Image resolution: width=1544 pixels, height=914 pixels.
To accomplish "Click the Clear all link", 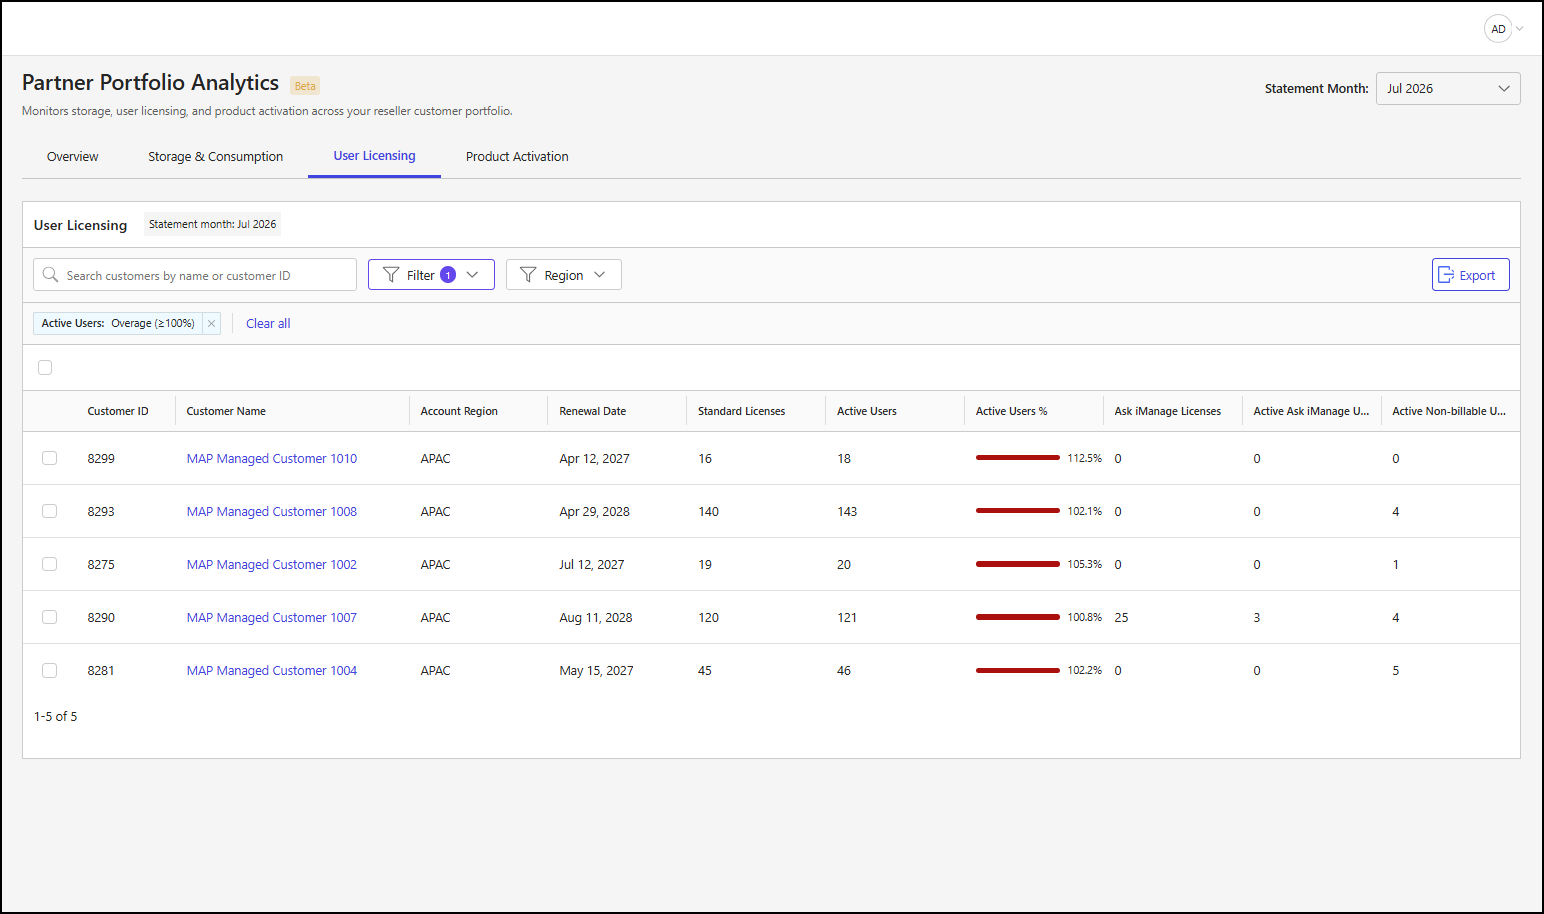I will coord(268,323).
